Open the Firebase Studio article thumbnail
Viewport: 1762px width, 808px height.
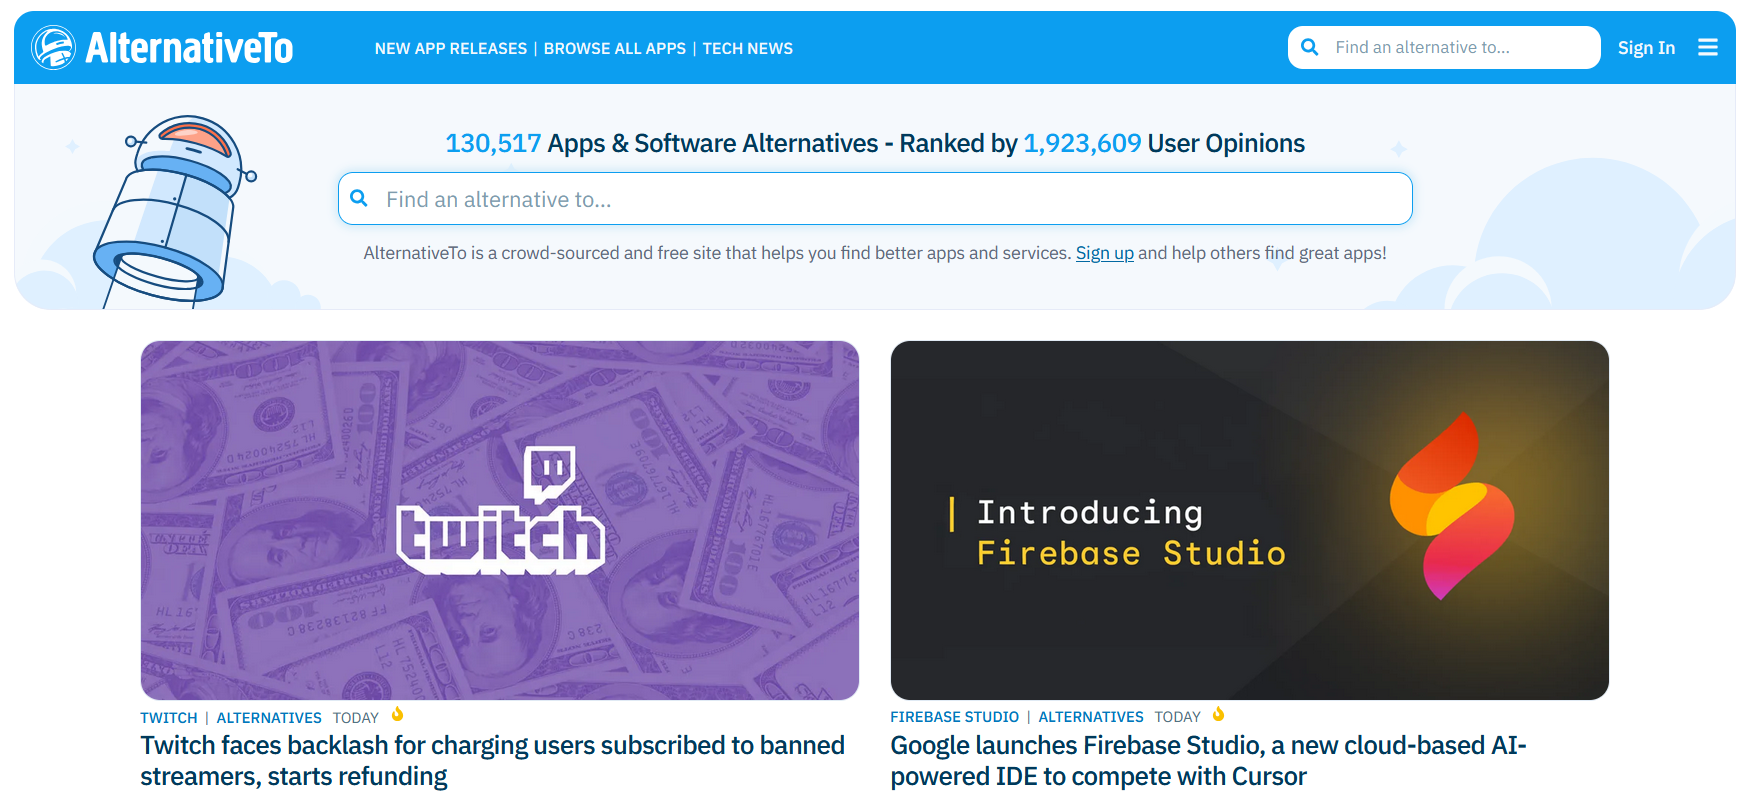point(1250,520)
